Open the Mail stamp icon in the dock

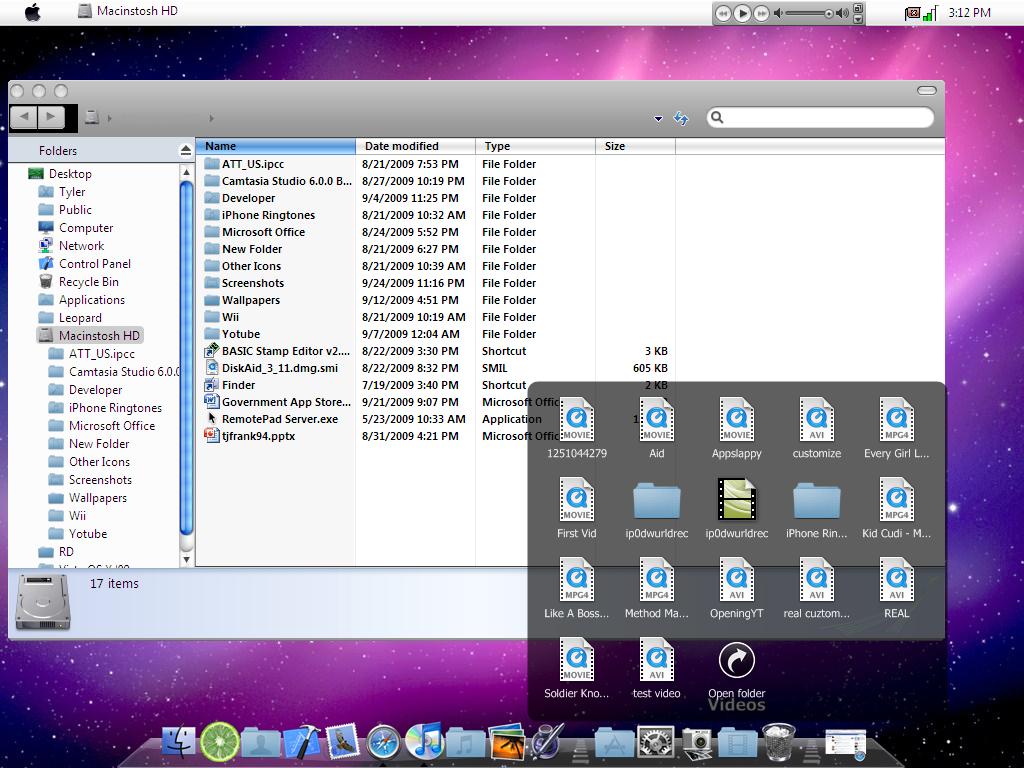tap(342, 742)
